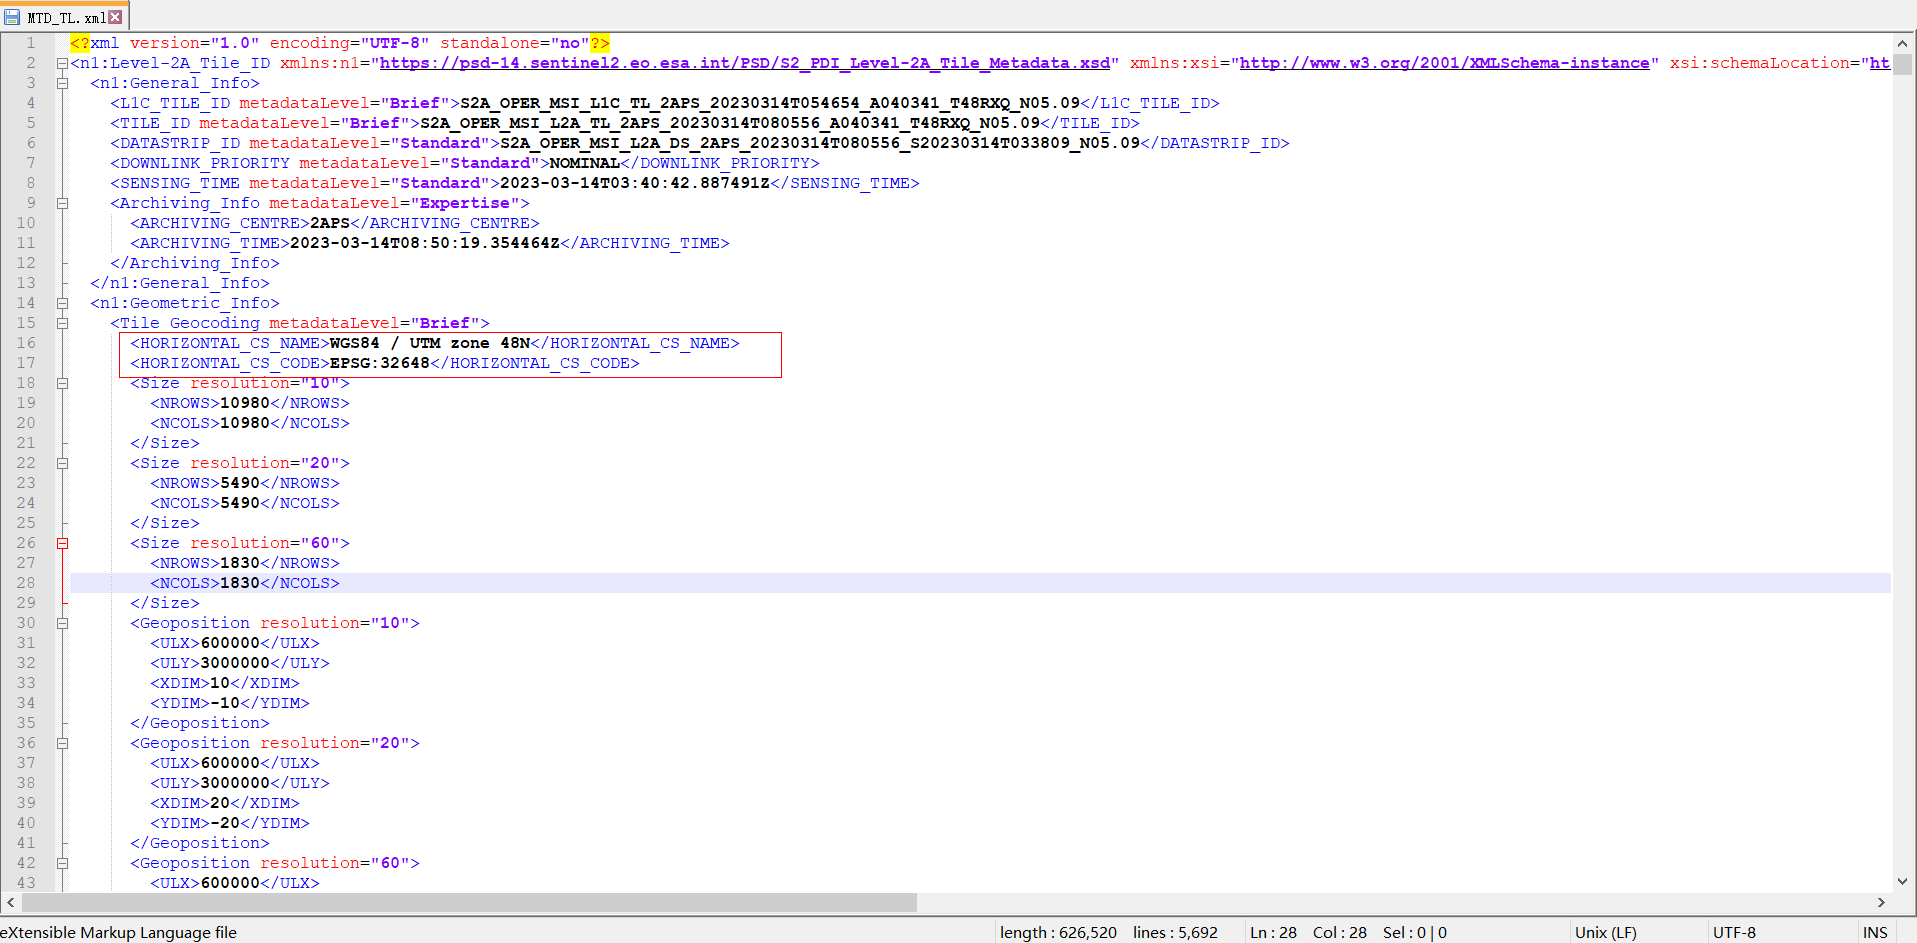Click the save-state disk icon on MTD_TL.xml tab

(x=12, y=17)
